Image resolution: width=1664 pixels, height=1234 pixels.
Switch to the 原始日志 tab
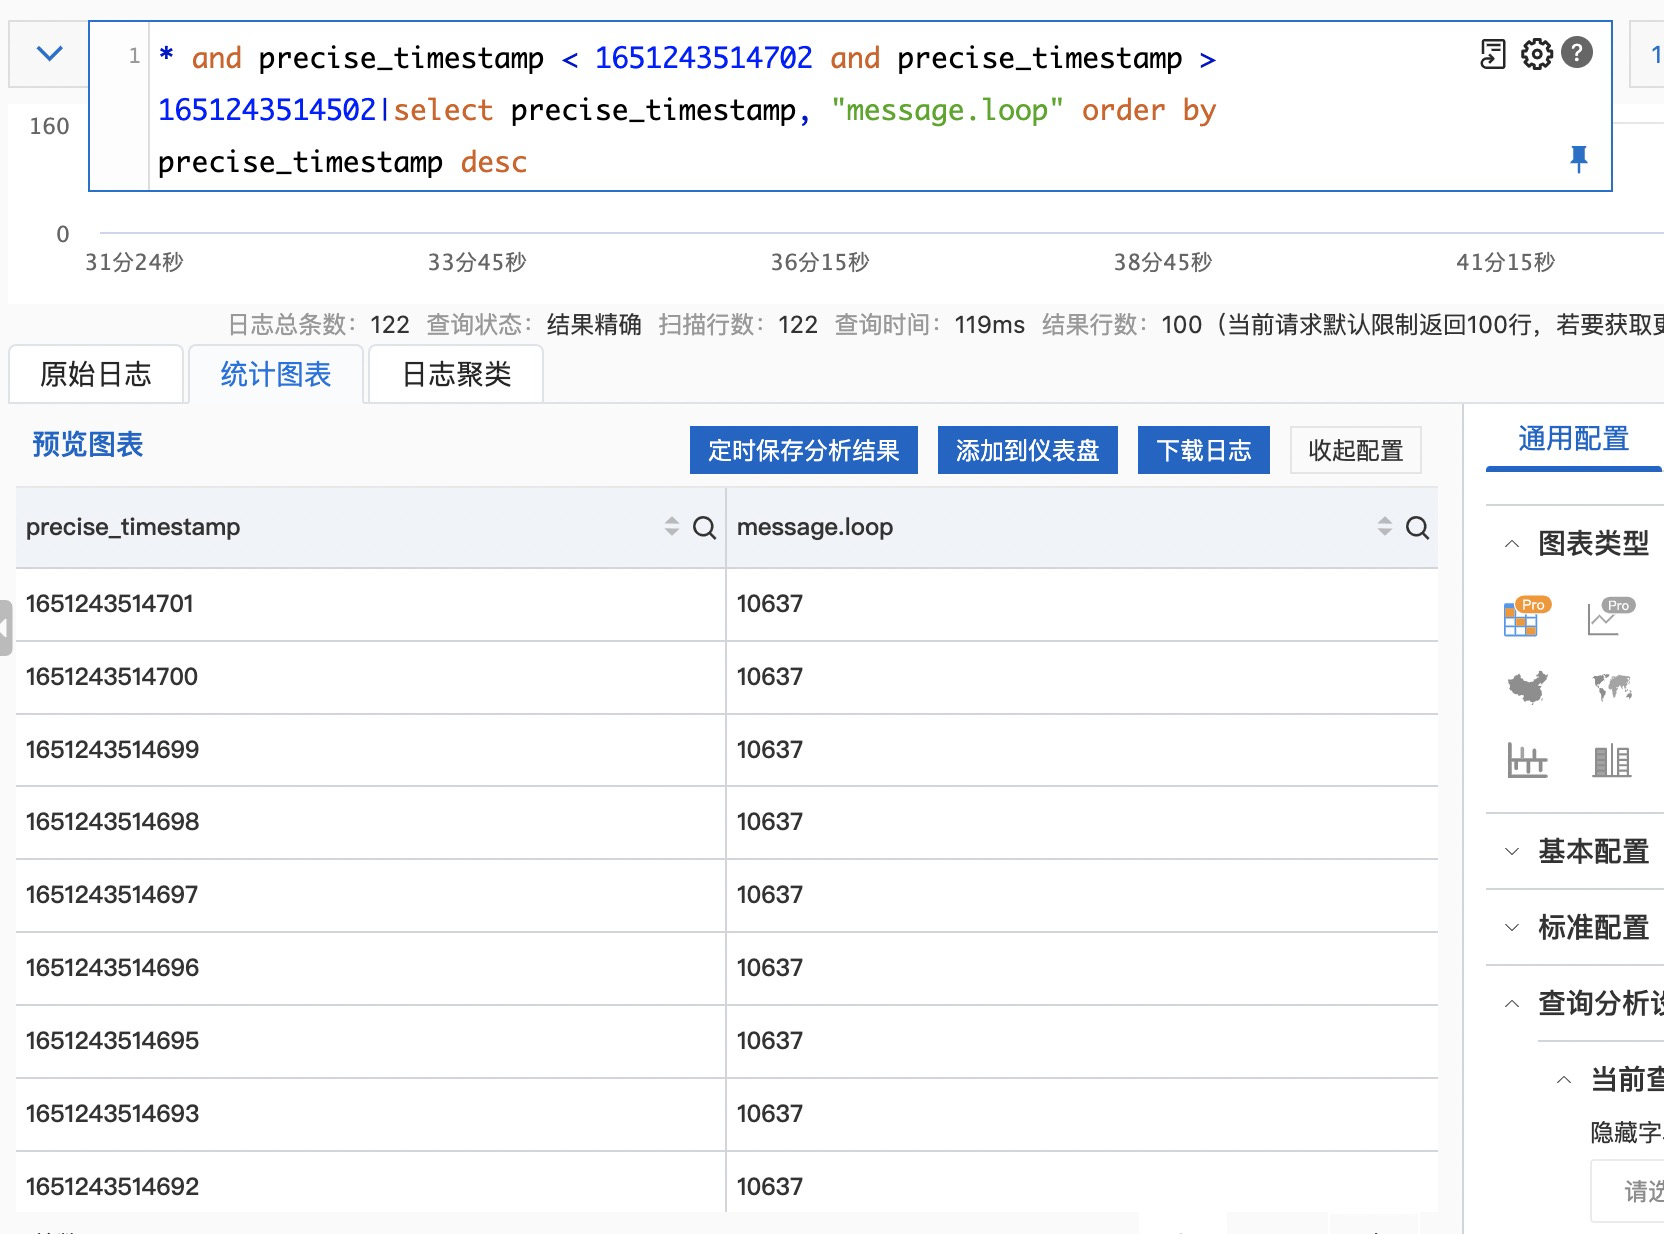pos(96,374)
